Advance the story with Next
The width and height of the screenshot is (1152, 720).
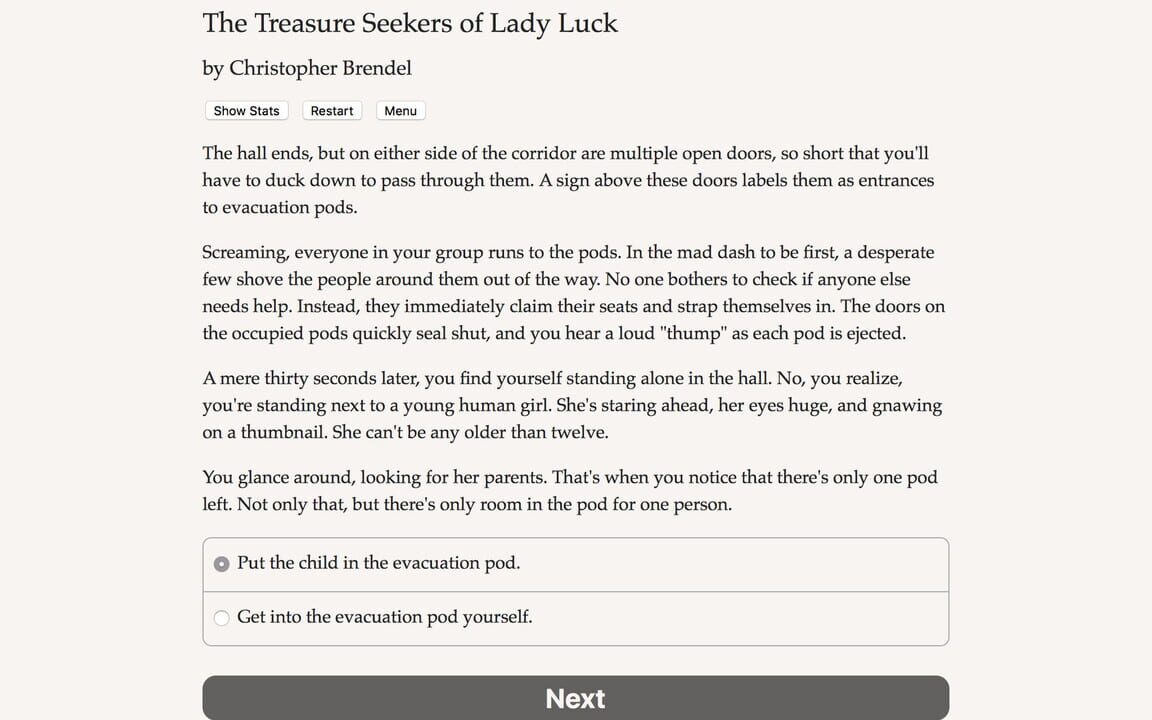click(x=575, y=698)
